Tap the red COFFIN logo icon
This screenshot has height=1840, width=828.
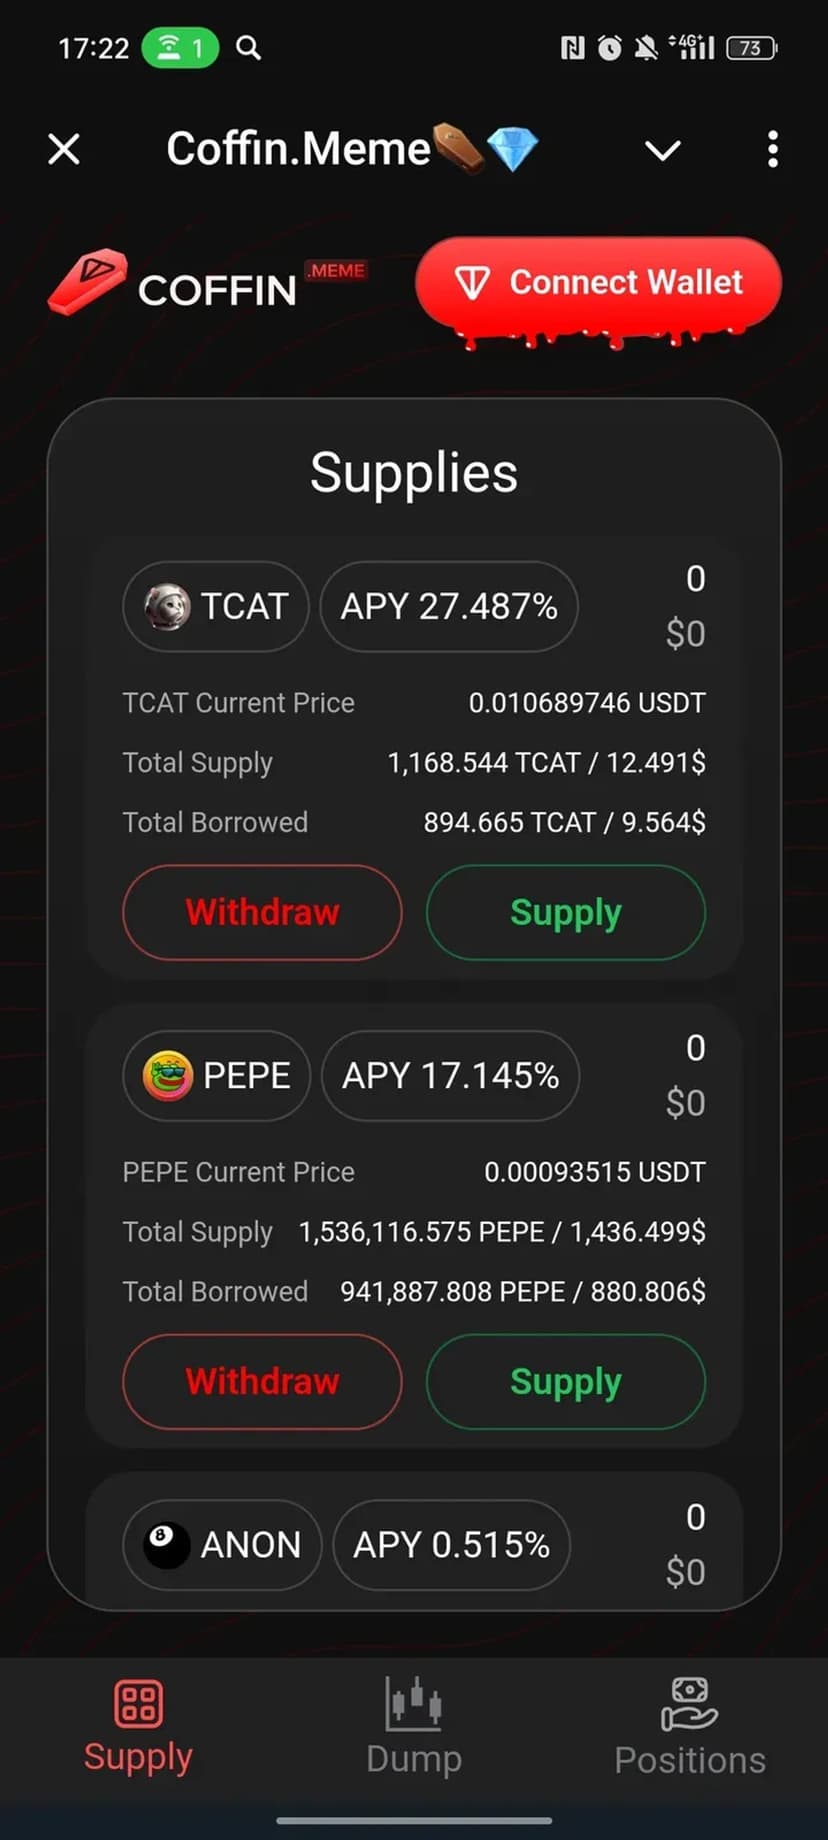click(88, 282)
